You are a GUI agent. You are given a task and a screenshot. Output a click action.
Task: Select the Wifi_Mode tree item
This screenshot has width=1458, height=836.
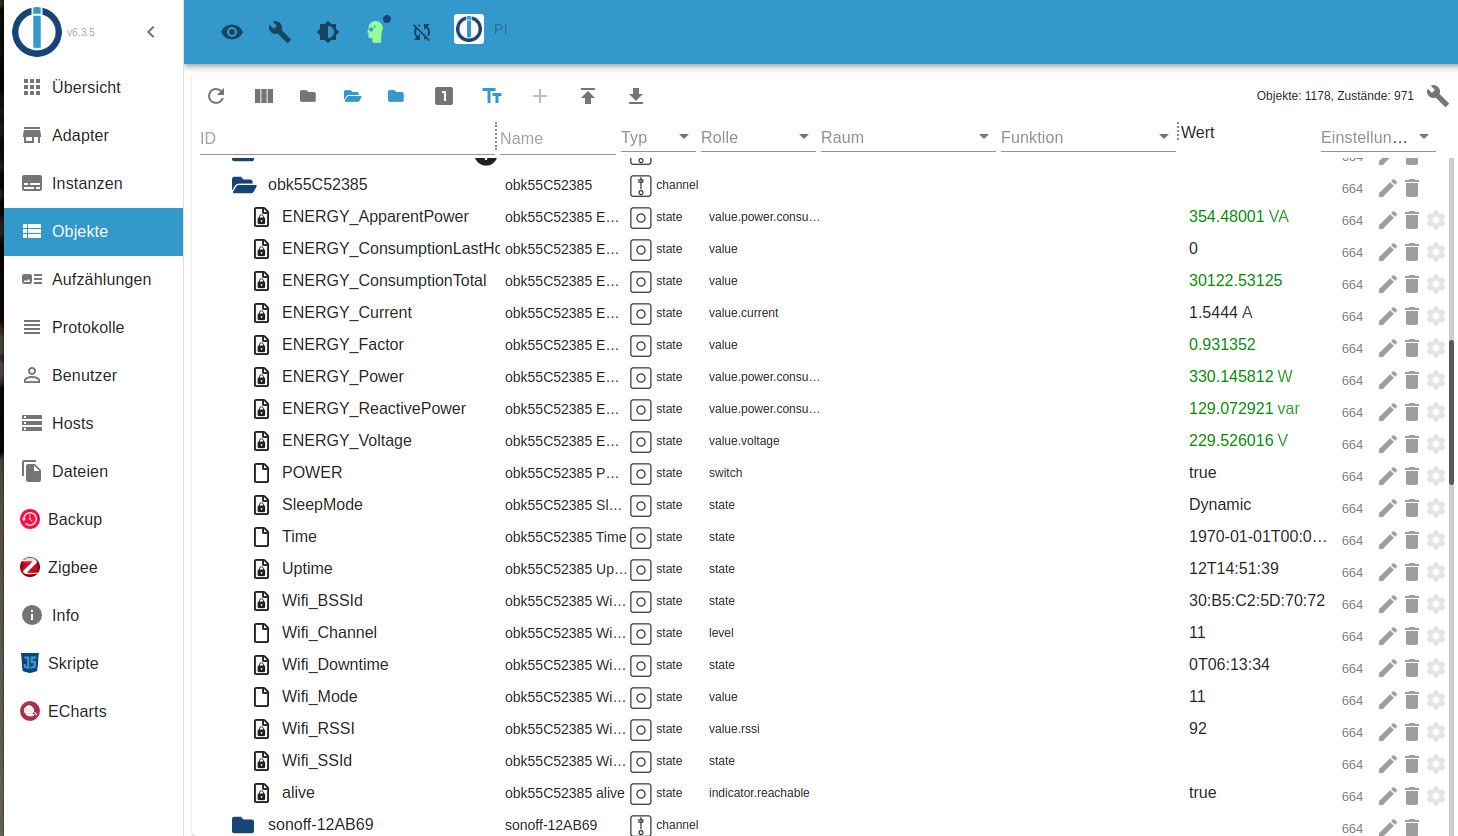(319, 697)
